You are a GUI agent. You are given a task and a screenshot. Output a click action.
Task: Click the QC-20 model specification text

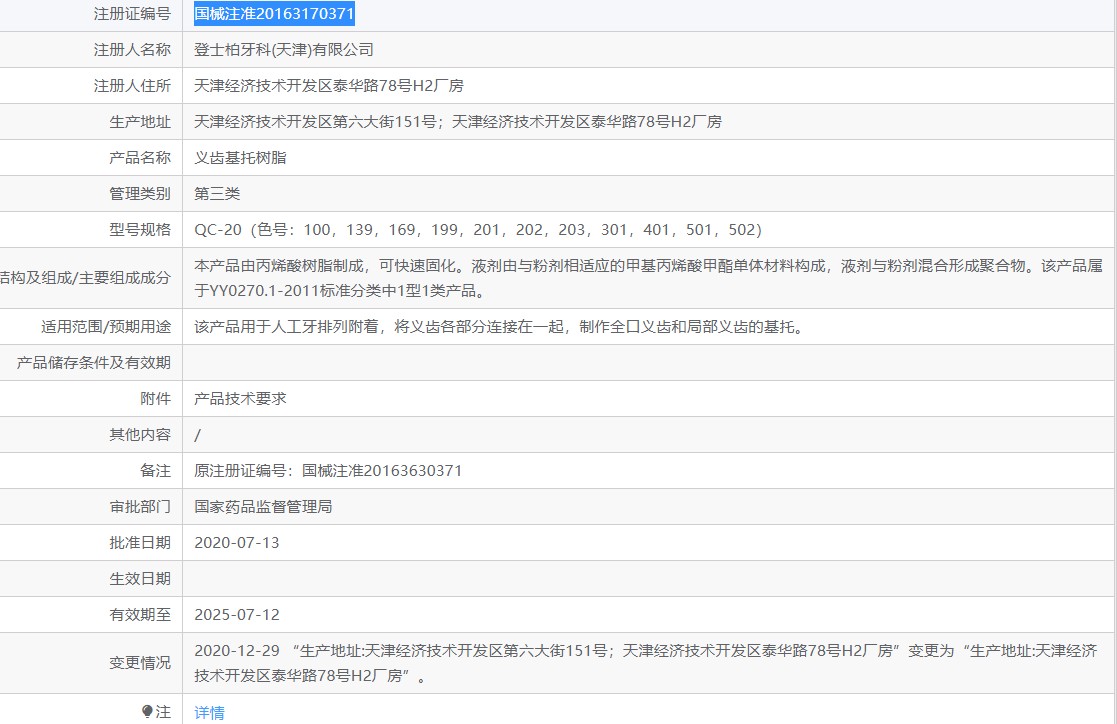click(478, 229)
